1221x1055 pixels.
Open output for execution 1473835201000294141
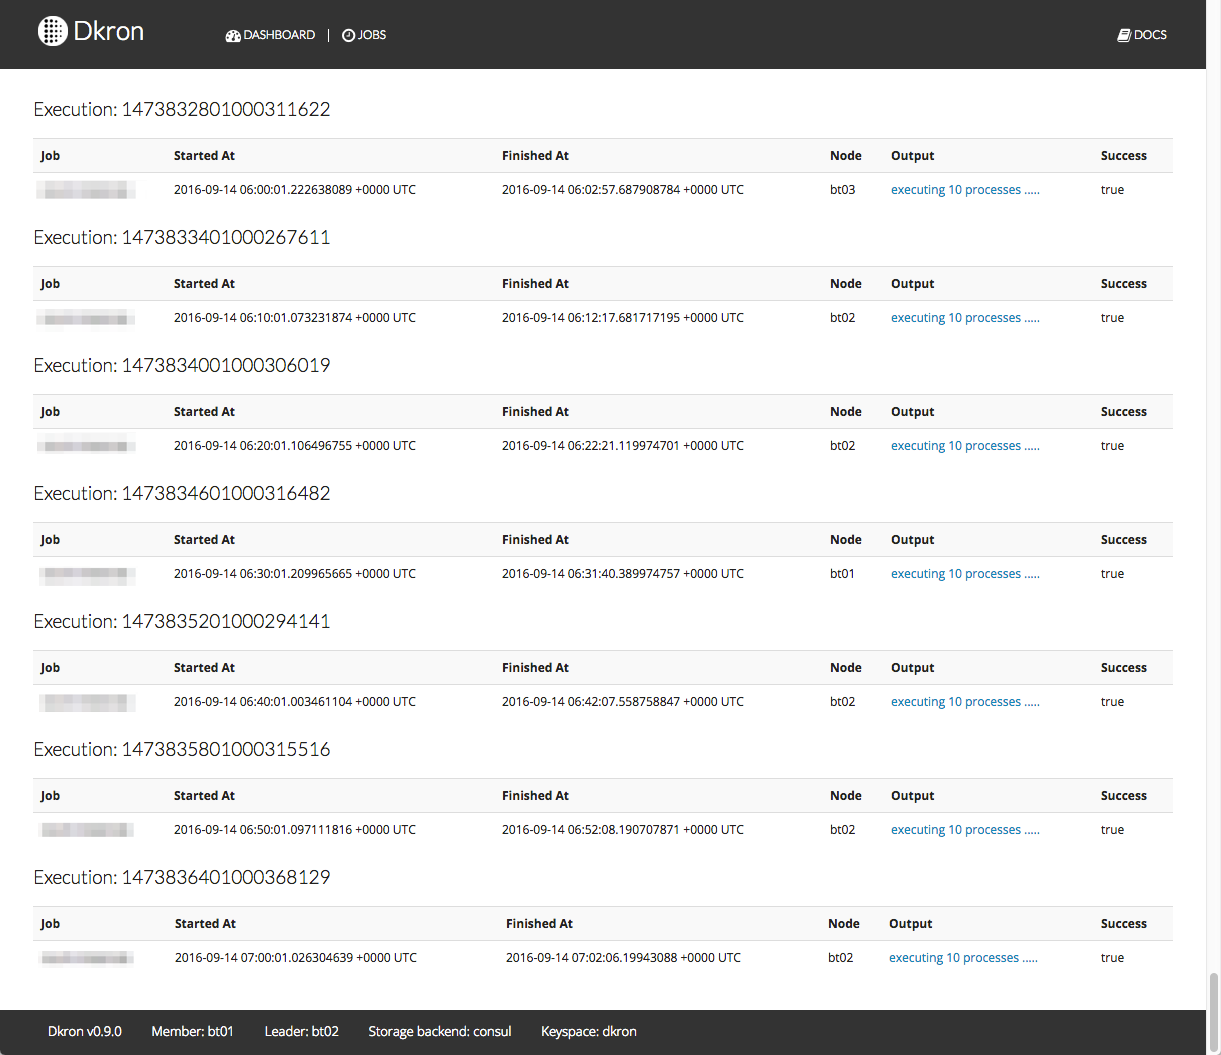964,702
